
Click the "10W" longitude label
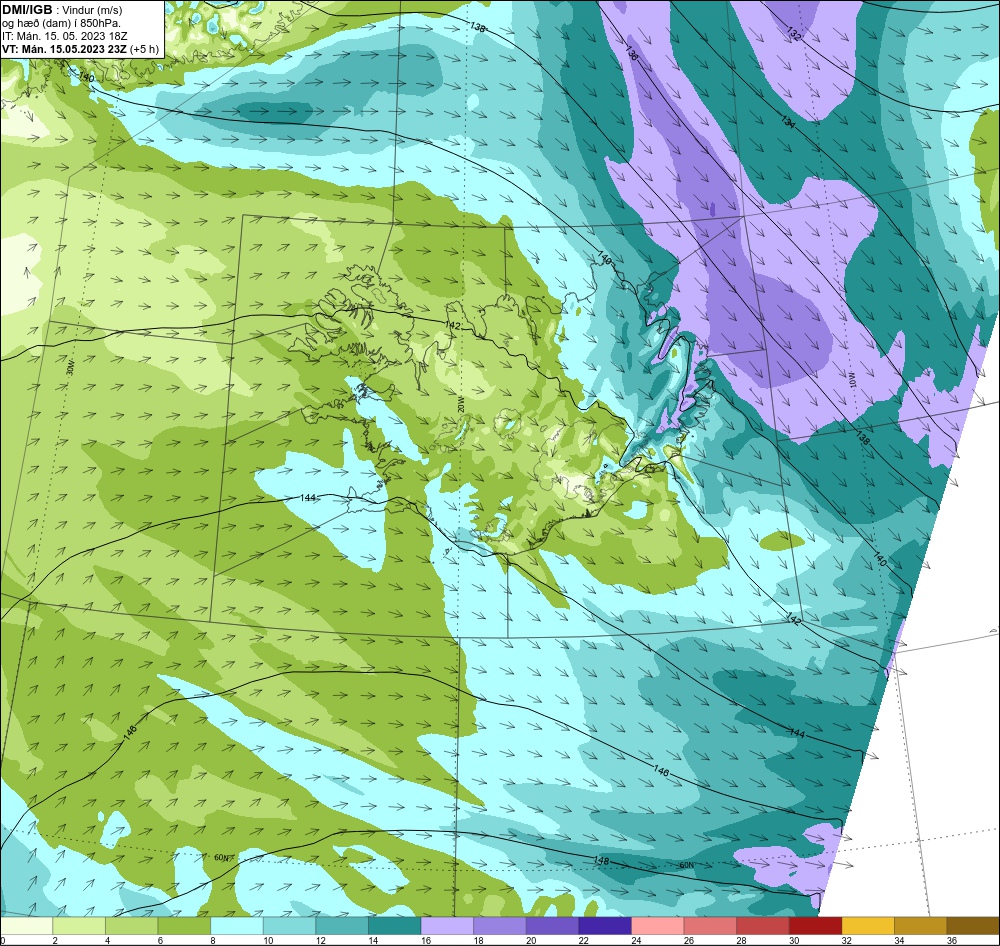(852, 381)
